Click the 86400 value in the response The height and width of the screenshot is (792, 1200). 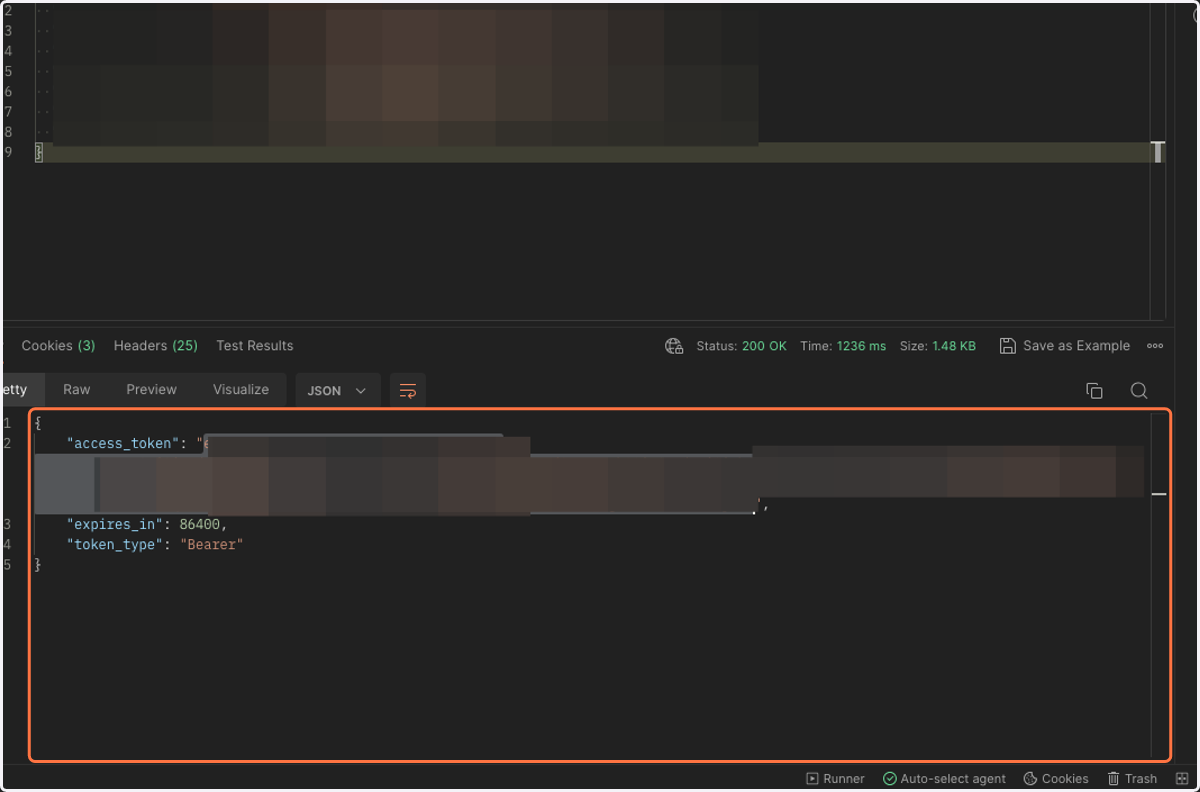point(200,524)
